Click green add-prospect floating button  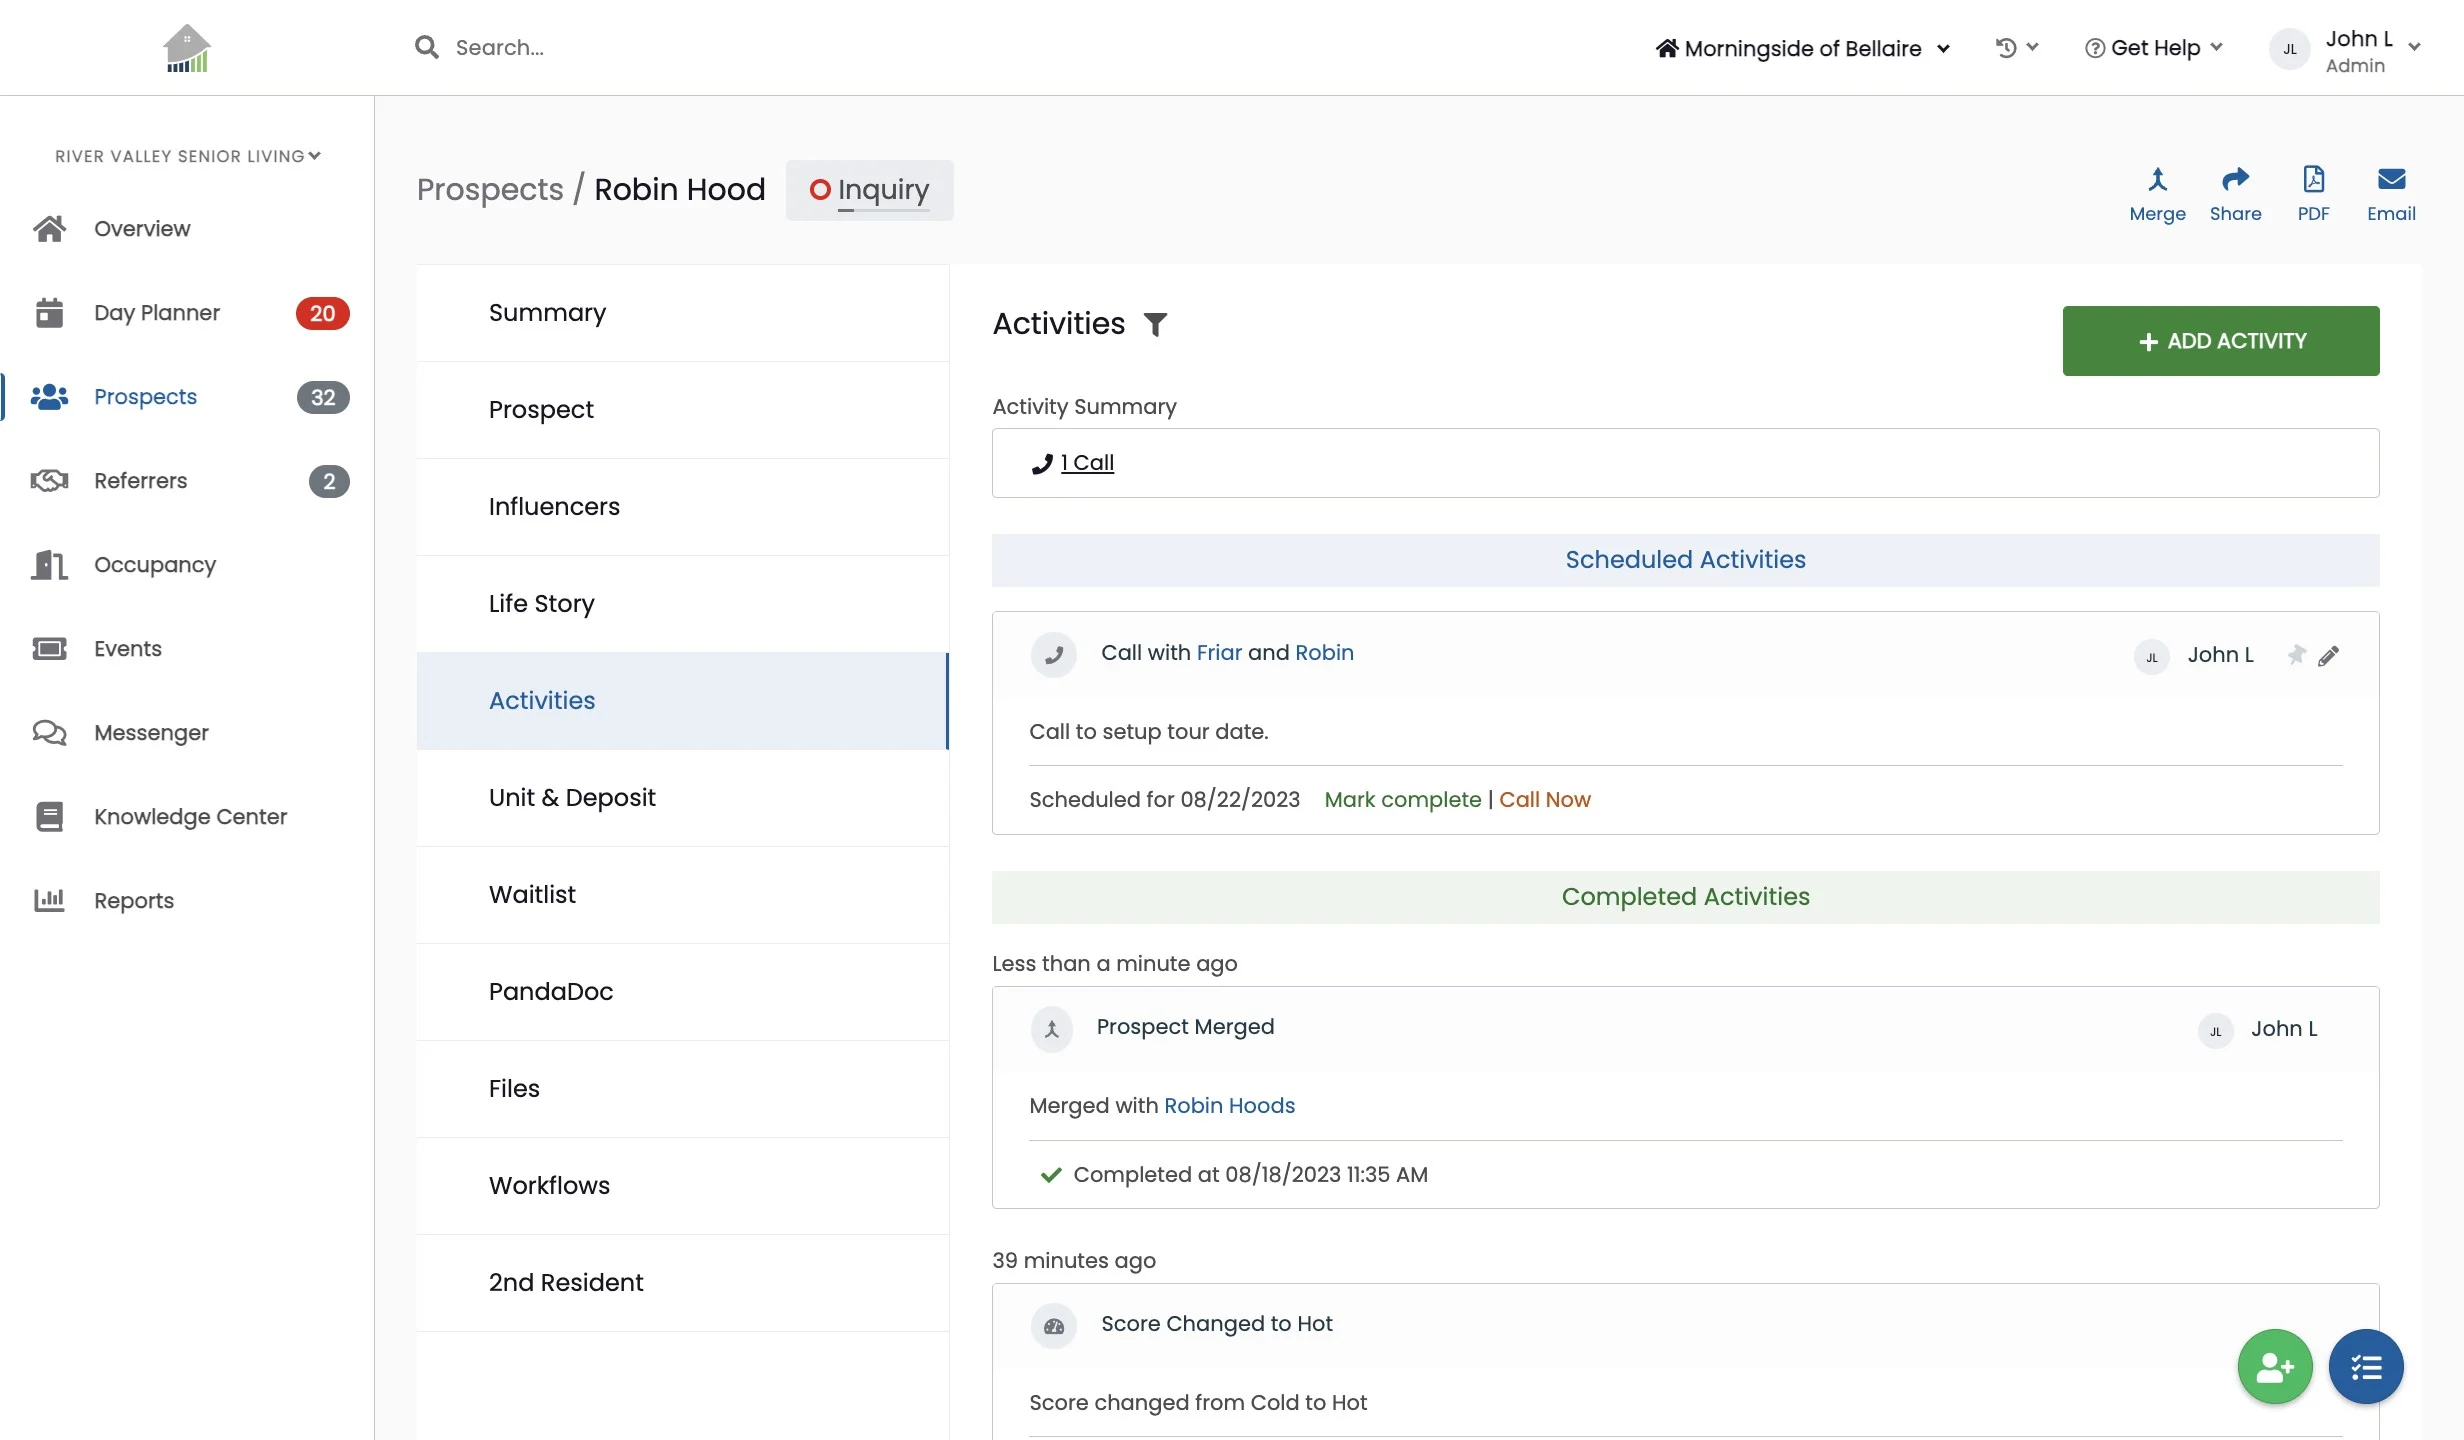click(2275, 1366)
